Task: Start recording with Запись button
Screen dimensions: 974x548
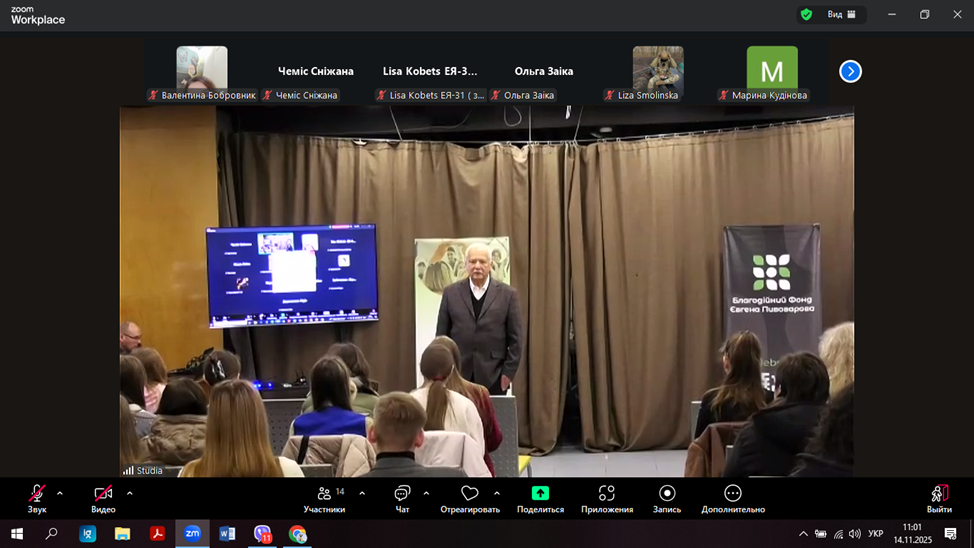Action: pyautogui.click(x=667, y=497)
